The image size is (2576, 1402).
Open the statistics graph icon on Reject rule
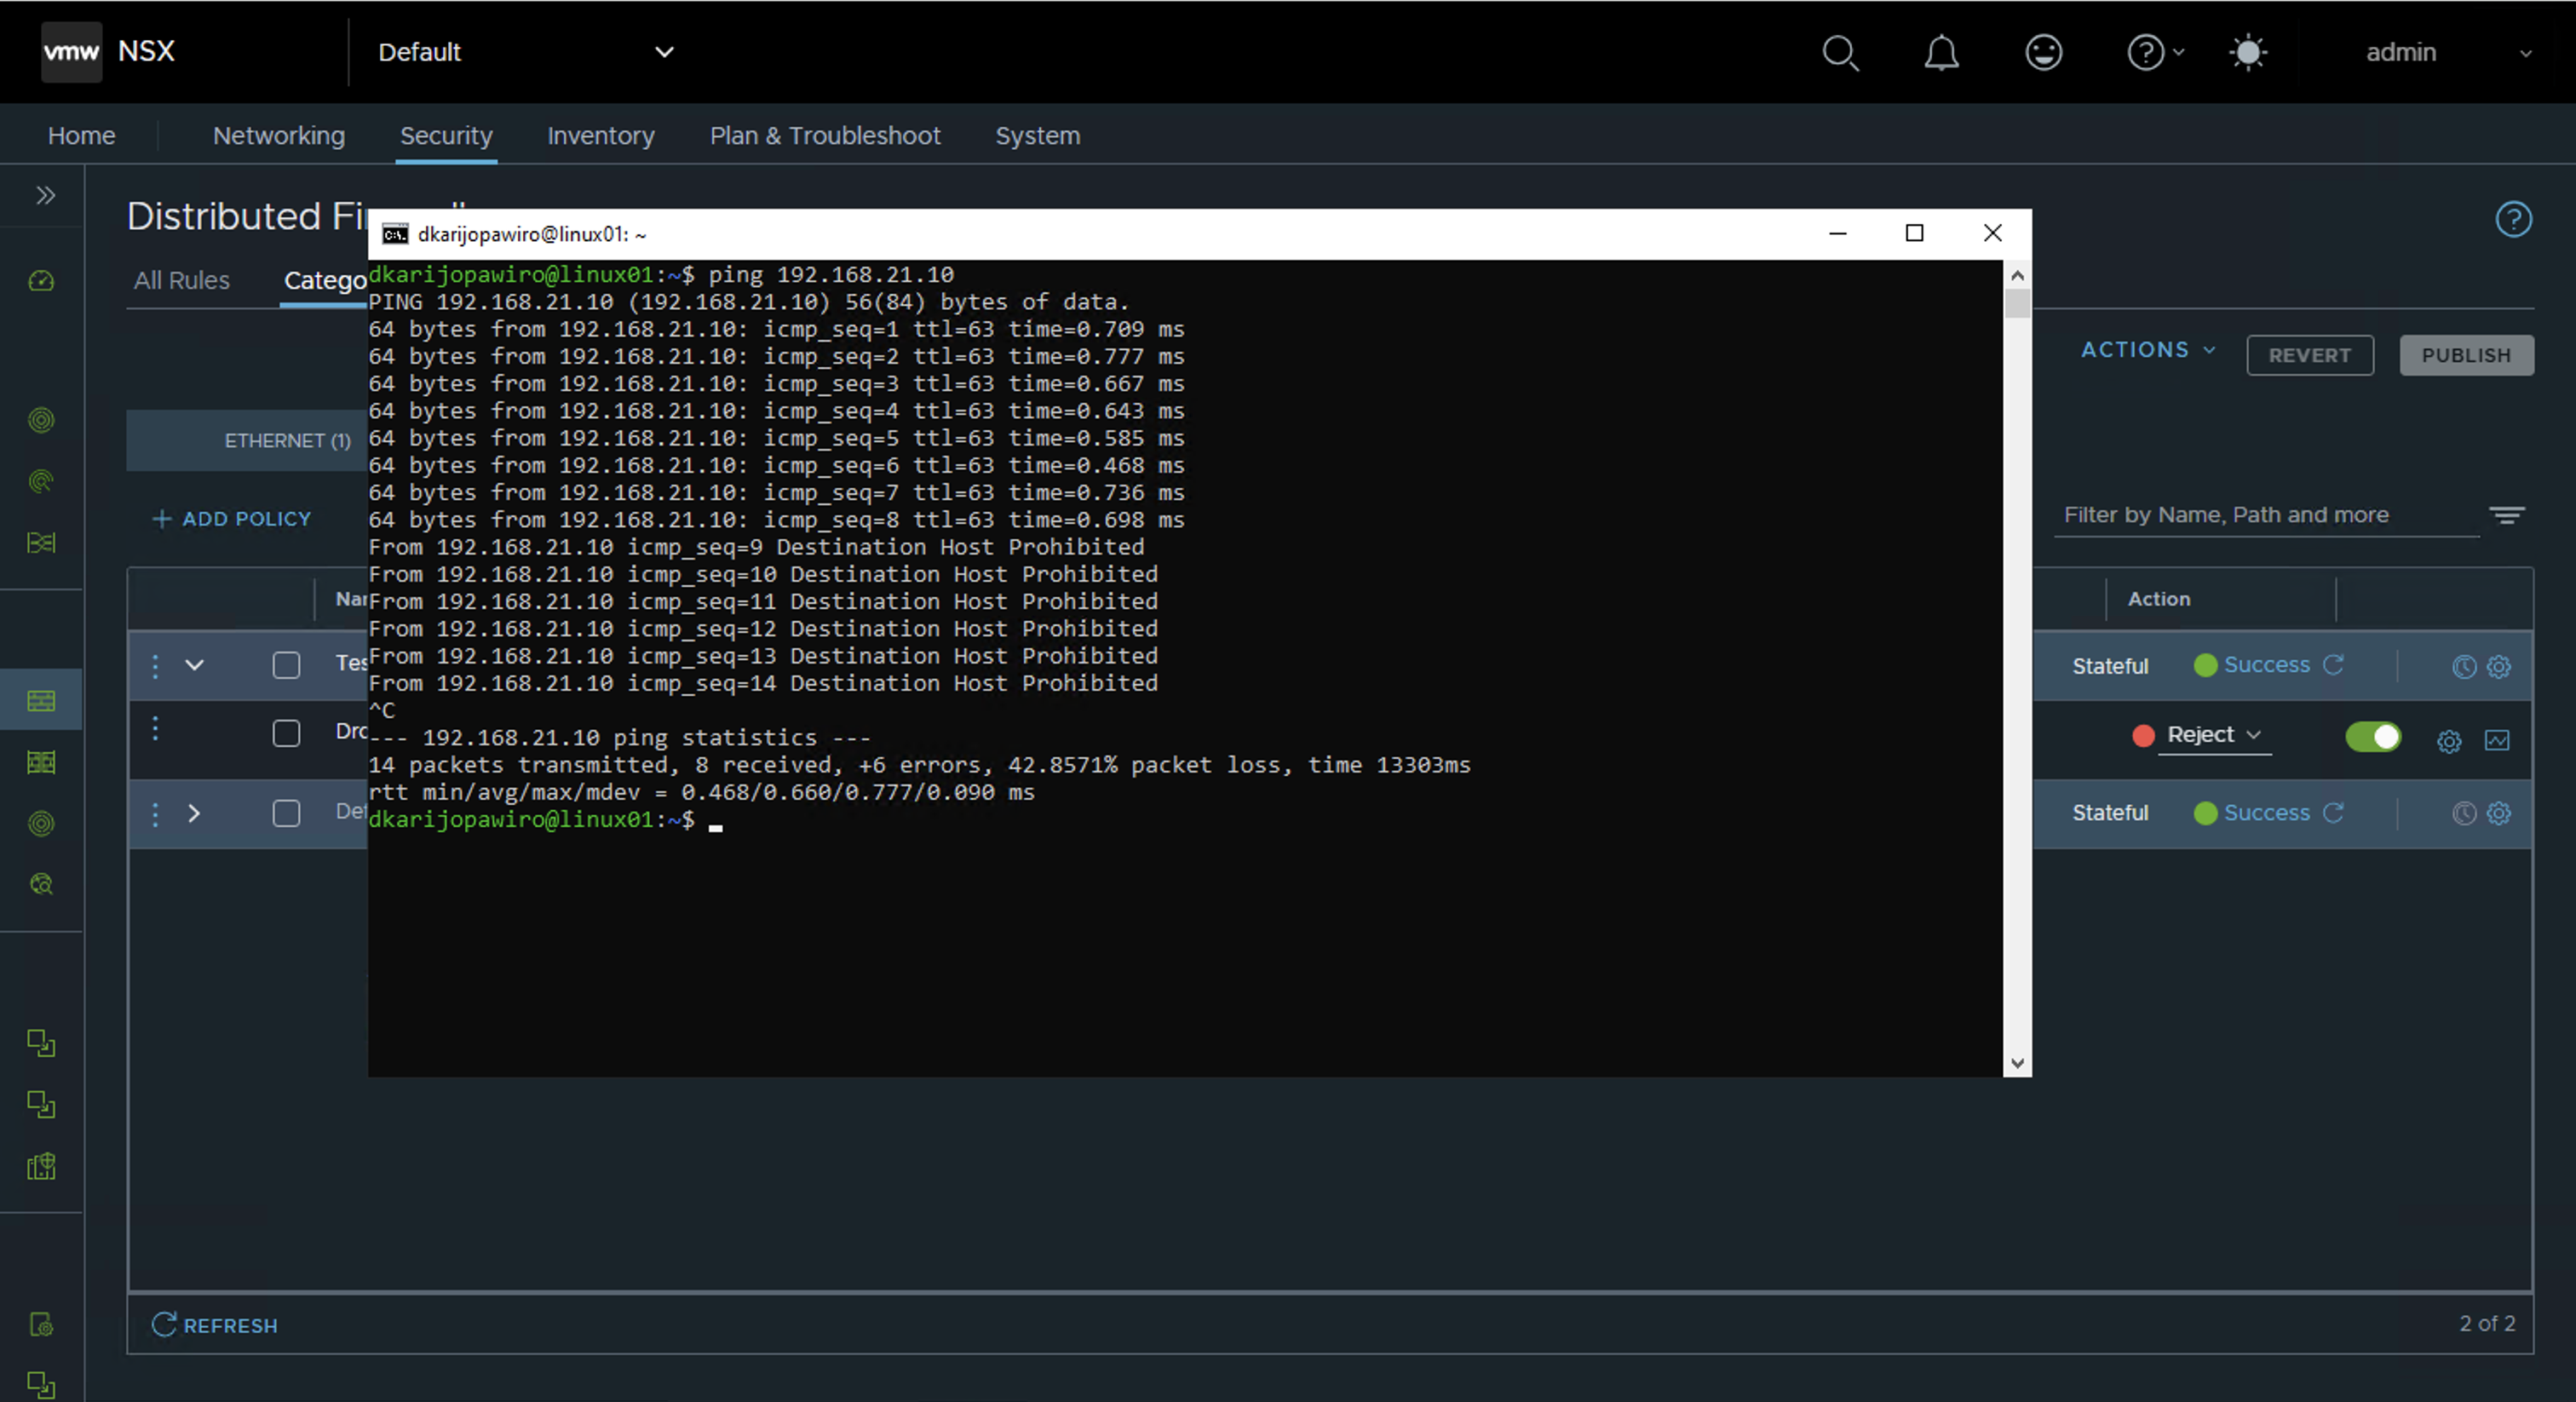(x=2498, y=741)
